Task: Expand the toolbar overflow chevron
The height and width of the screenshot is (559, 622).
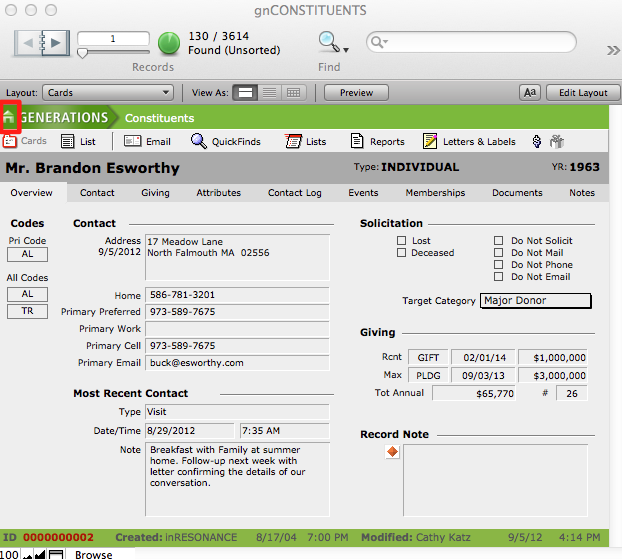Action: pos(612,50)
